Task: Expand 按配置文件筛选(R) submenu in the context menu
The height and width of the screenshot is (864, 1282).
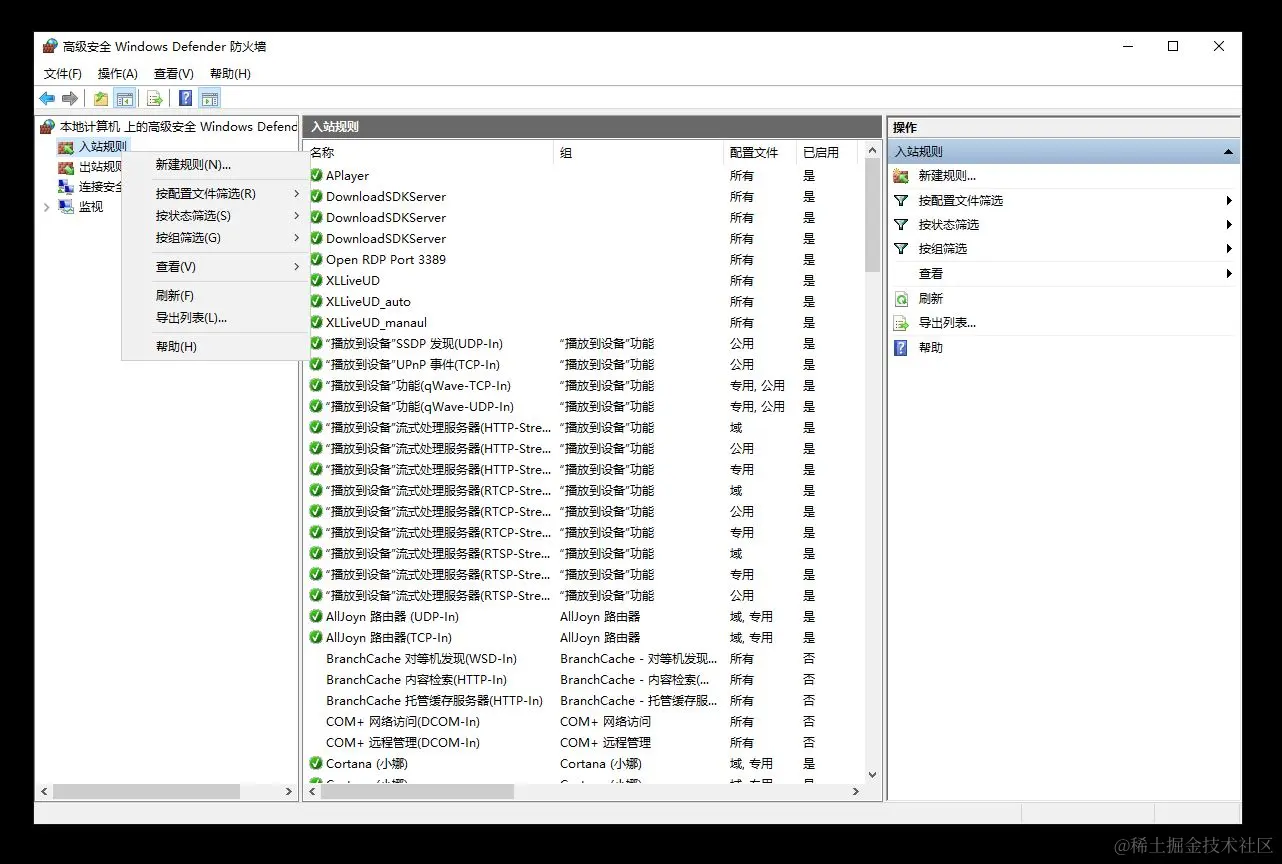Action: click(x=296, y=193)
